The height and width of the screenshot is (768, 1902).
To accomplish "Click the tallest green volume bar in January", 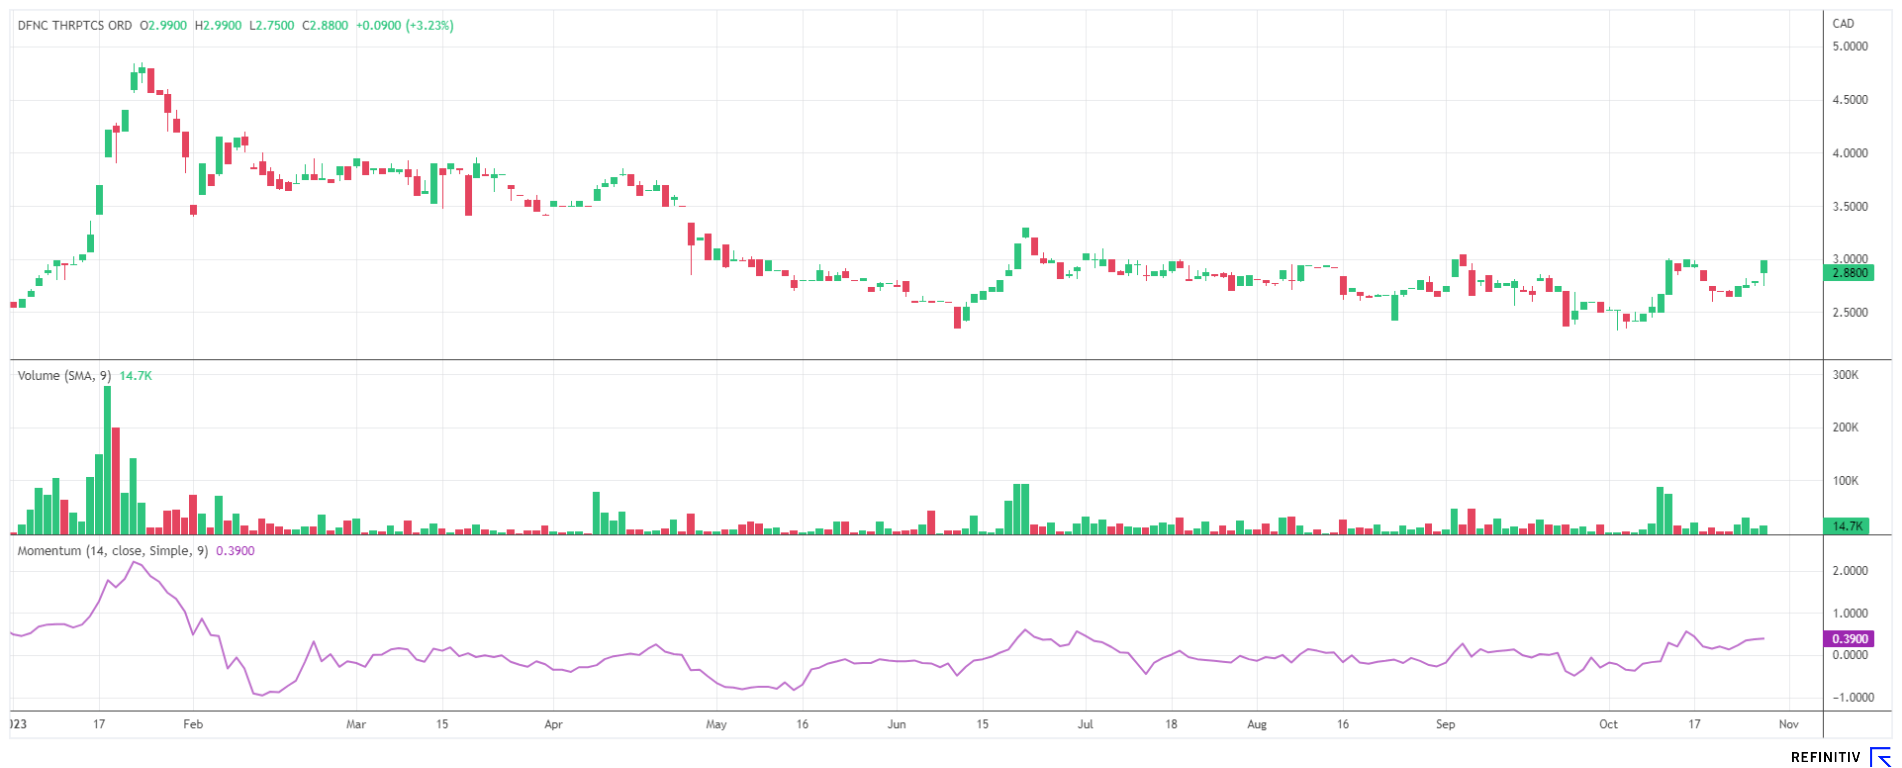I will coord(107,460).
